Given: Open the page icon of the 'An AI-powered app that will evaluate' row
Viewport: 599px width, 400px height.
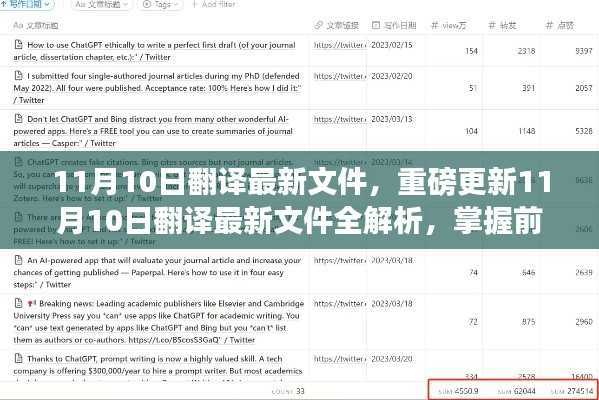Looking at the screenshot, I should pos(18,260).
